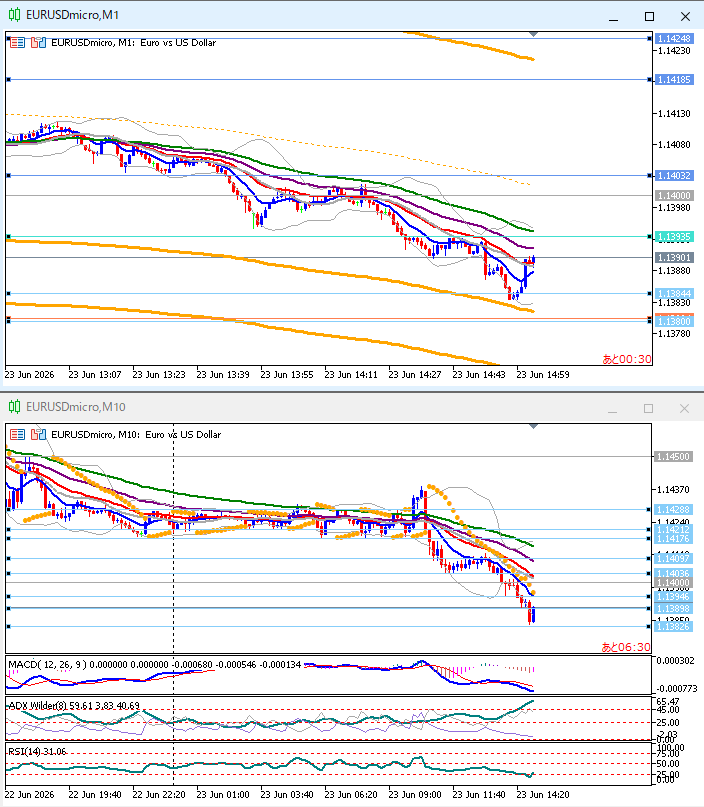The height and width of the screenshot is (807, 704).
Task: Click the left handle of the 1.13935 teal line on M1
Action: pos(8,237)
